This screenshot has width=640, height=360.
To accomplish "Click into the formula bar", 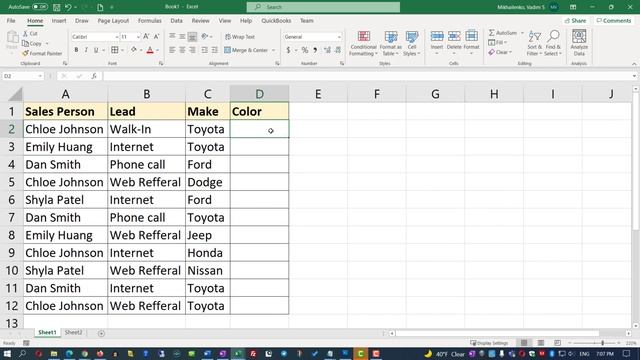I will pyautogui.click(x=367, y=76).
